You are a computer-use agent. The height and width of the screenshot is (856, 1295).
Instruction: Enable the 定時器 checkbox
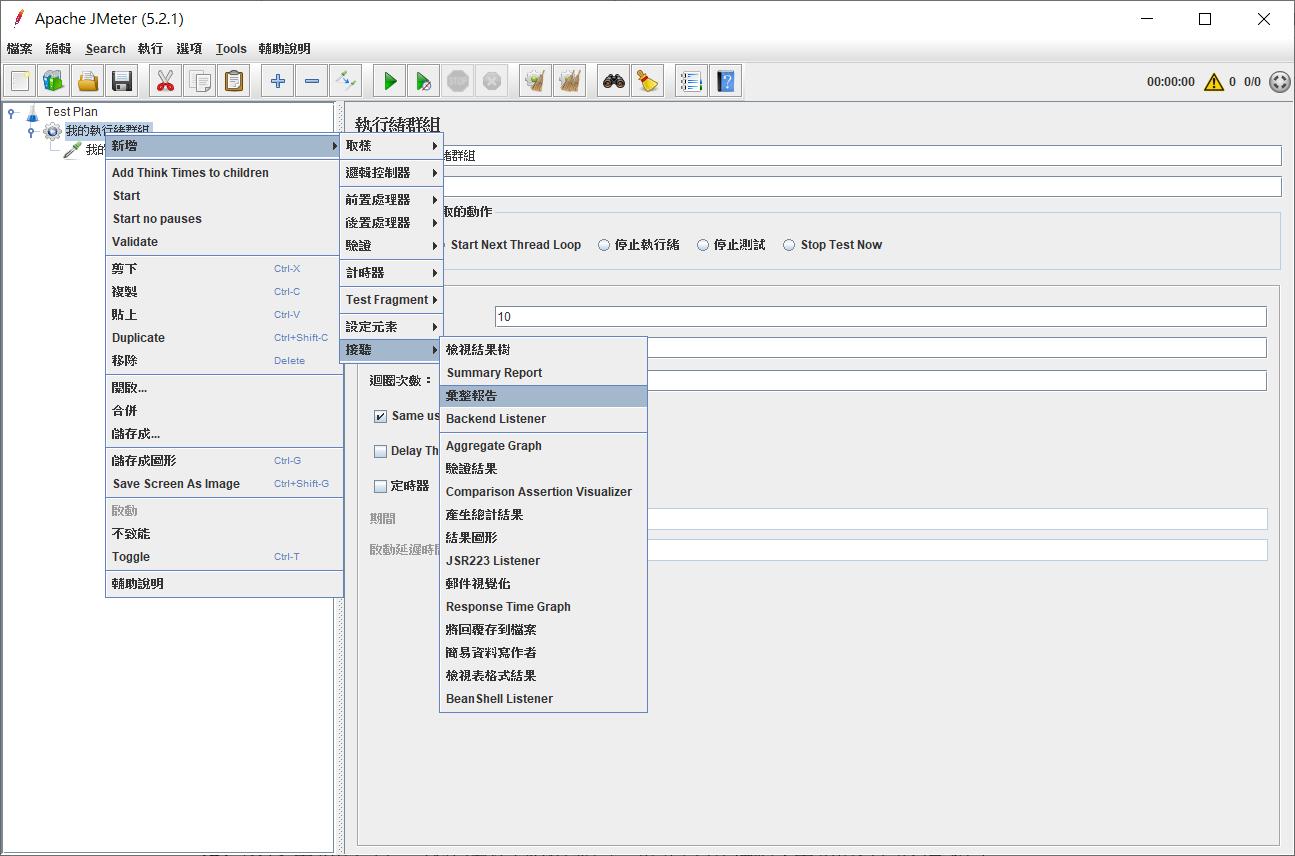(380, 486)
